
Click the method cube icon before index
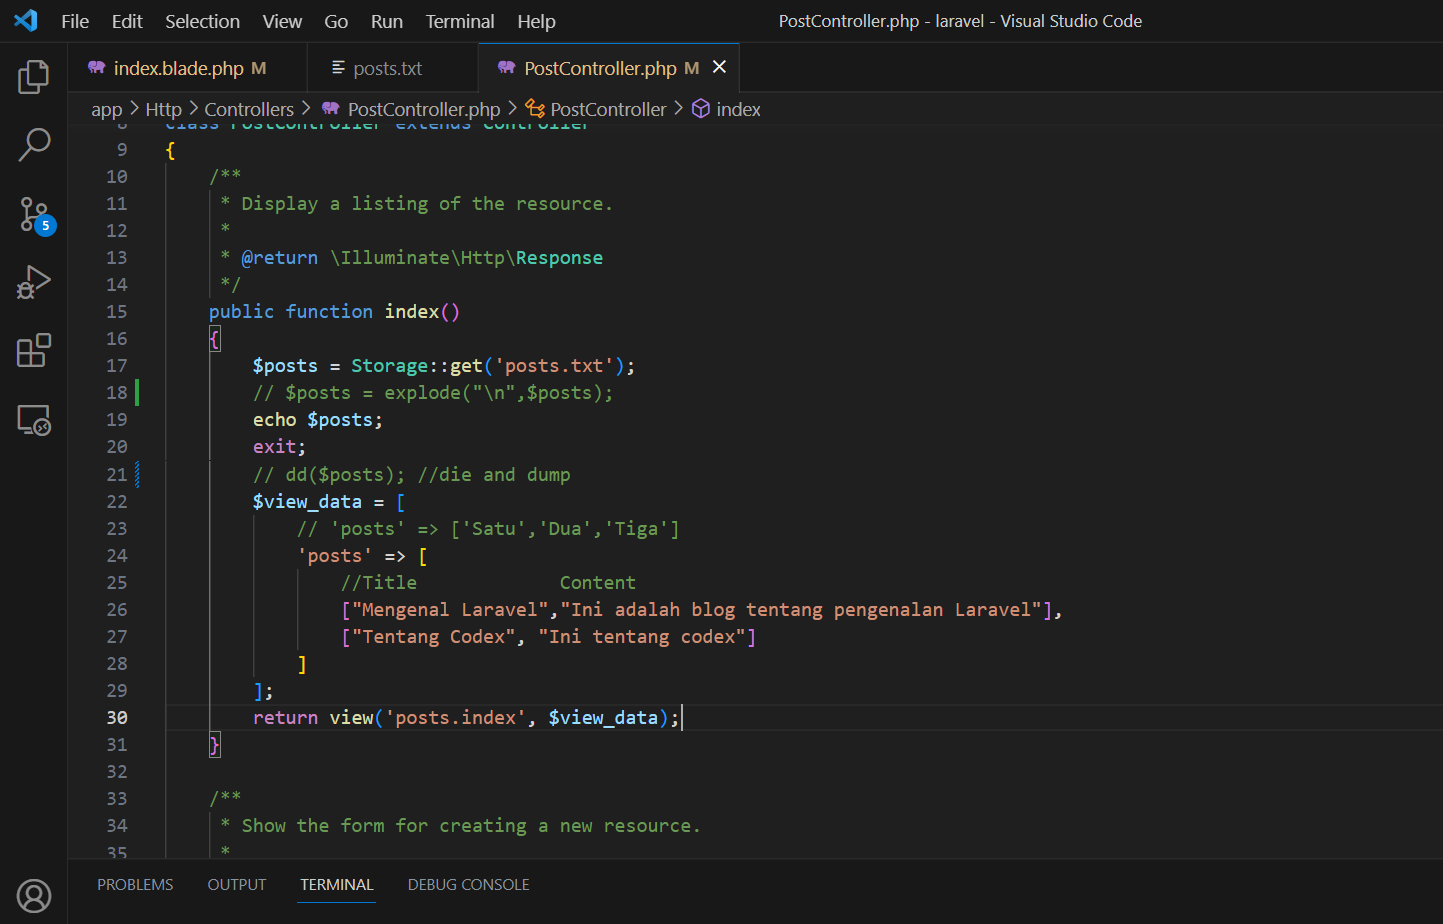click(x=701, y=109)
